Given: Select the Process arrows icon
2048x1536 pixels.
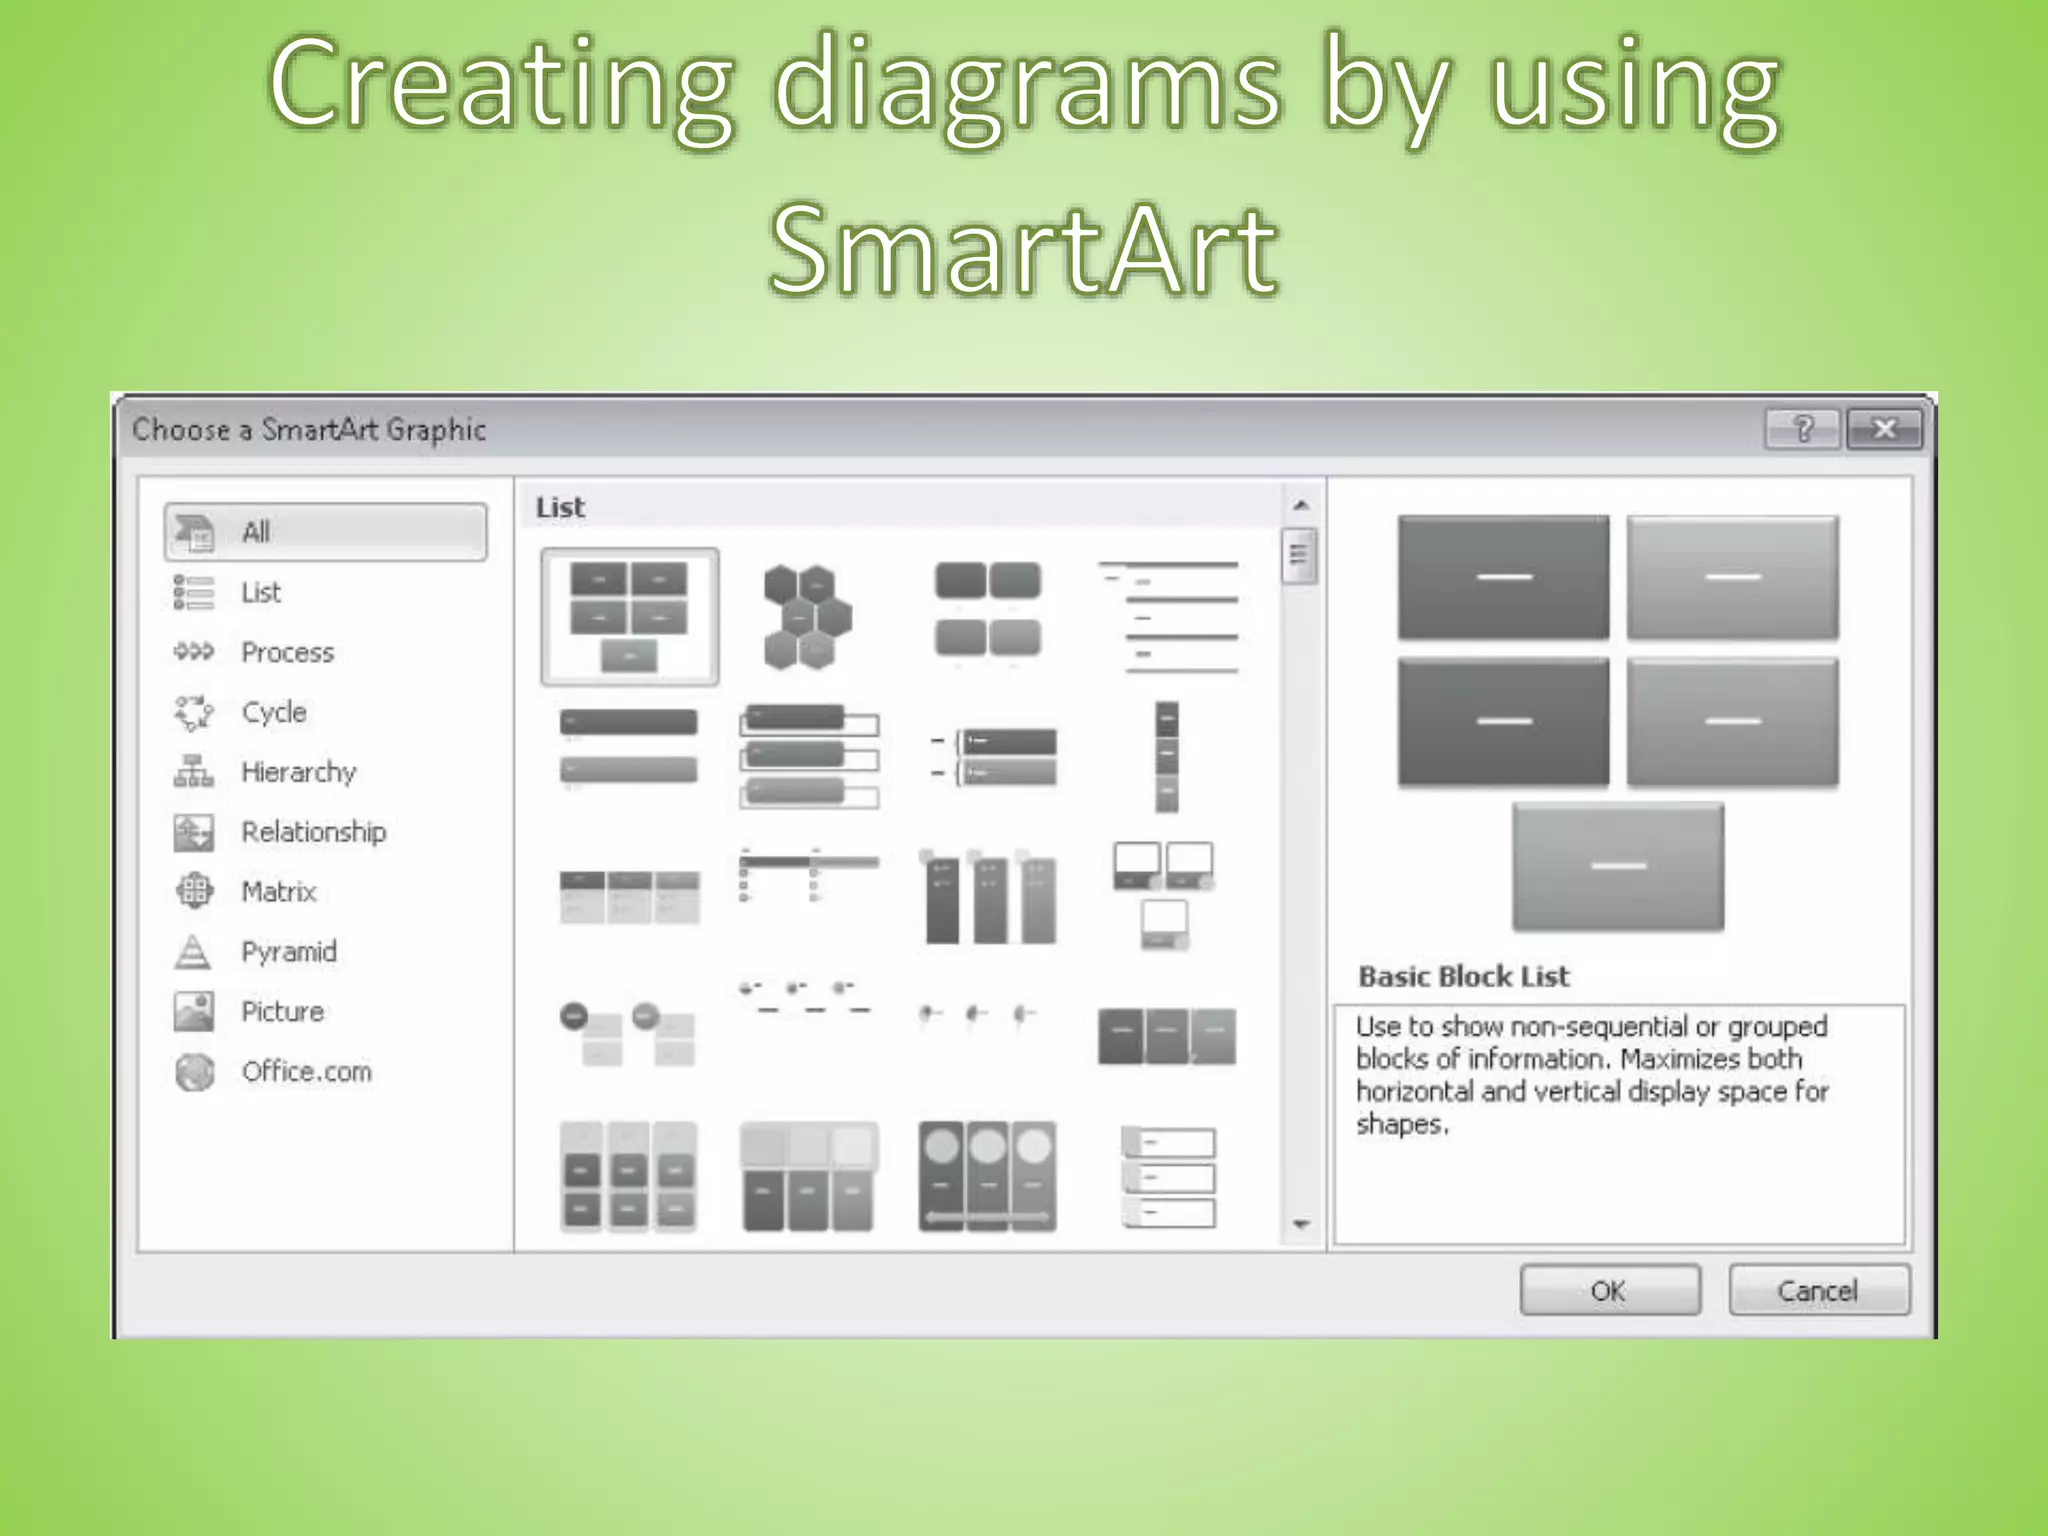Looking at the screenshot, I should [x=193, y=652].
